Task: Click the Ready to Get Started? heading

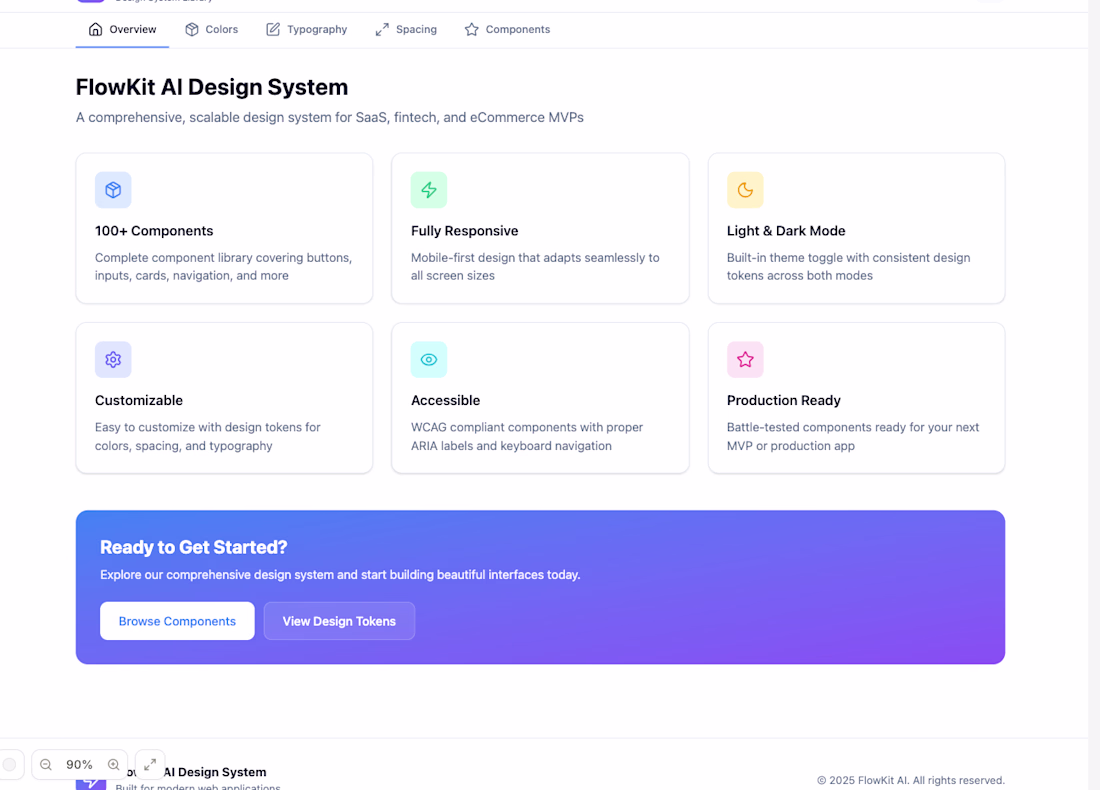Action: [194, 547]
